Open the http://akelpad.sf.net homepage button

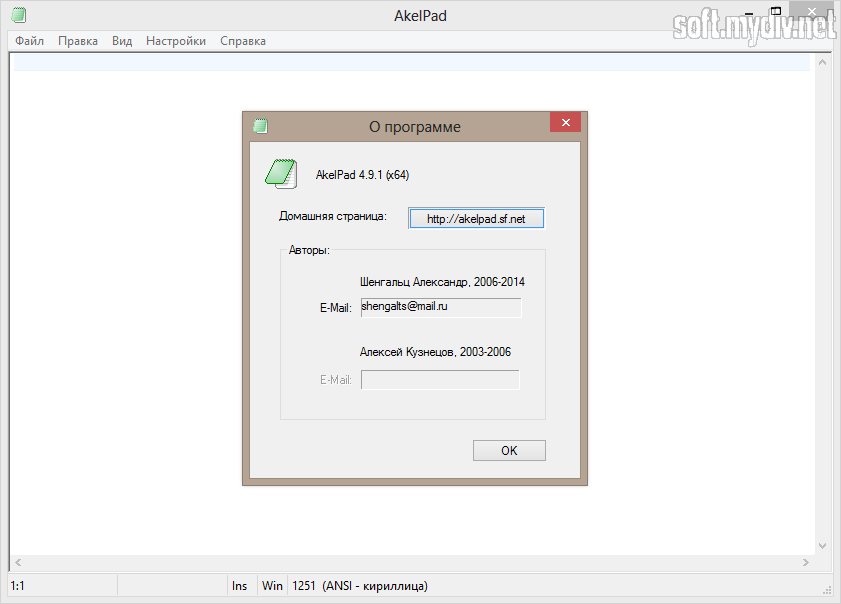click(x=476, y=218)
